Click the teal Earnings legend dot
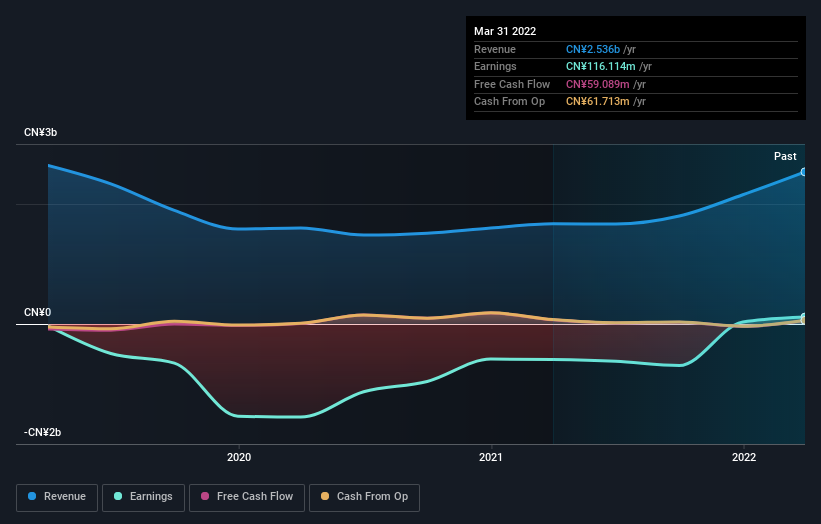821x524 pixels. [x=119, y=497]
